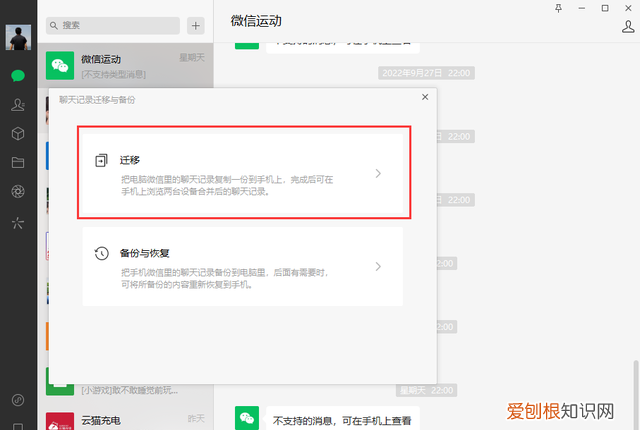Maximize the WeChat window
This screenshot has height=430, width=640.
[605, 8]
